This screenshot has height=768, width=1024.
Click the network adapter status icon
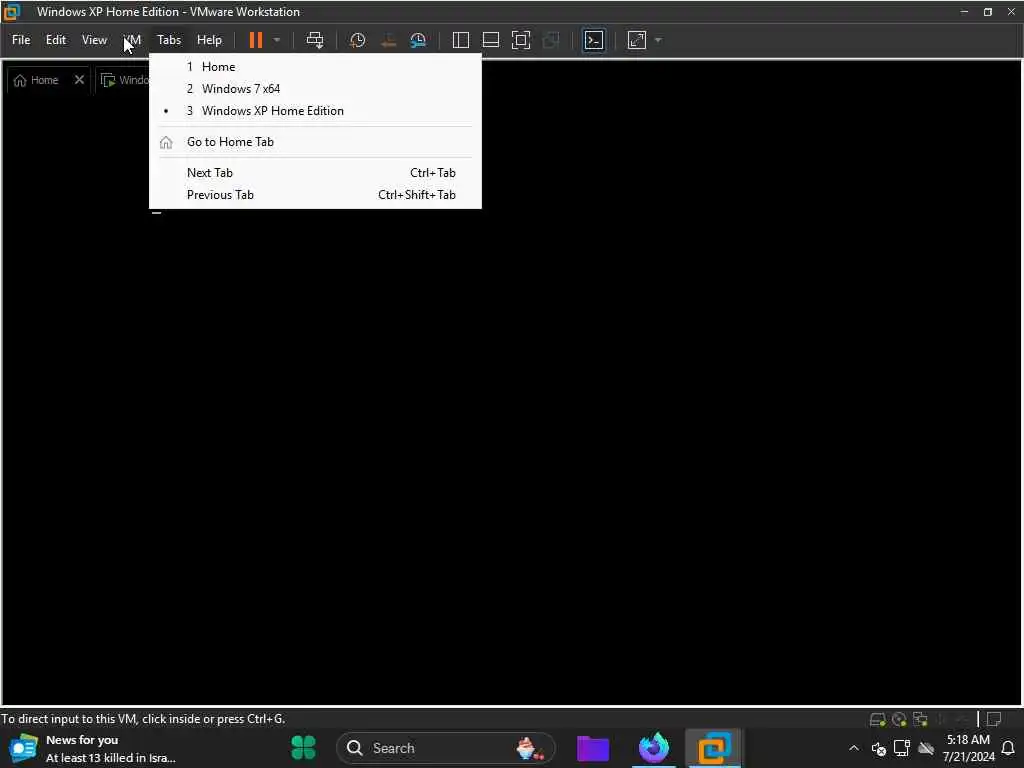point(920,720)
